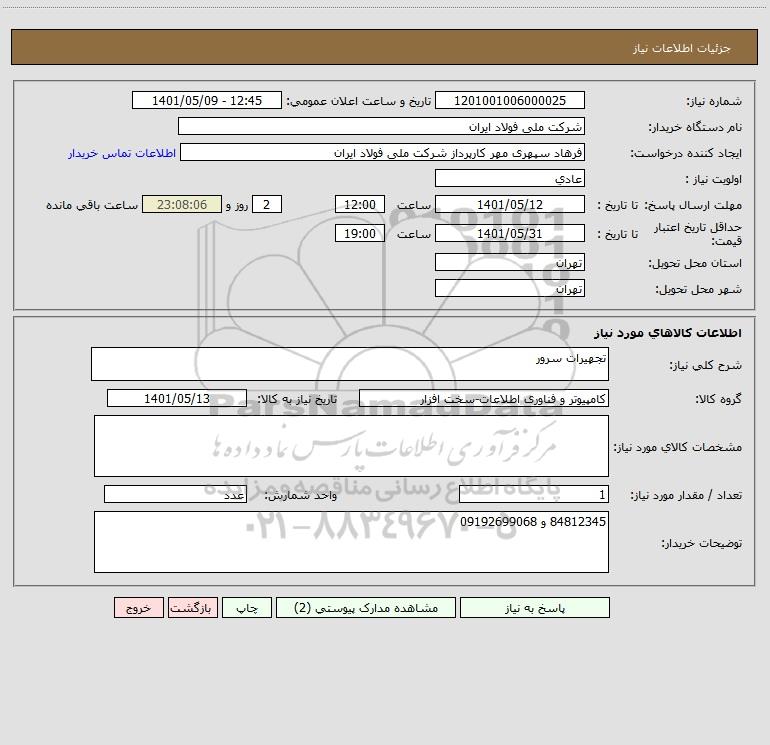Click the priority field عادی
This screenshot has height=745, width=770.
pos(510,178)
